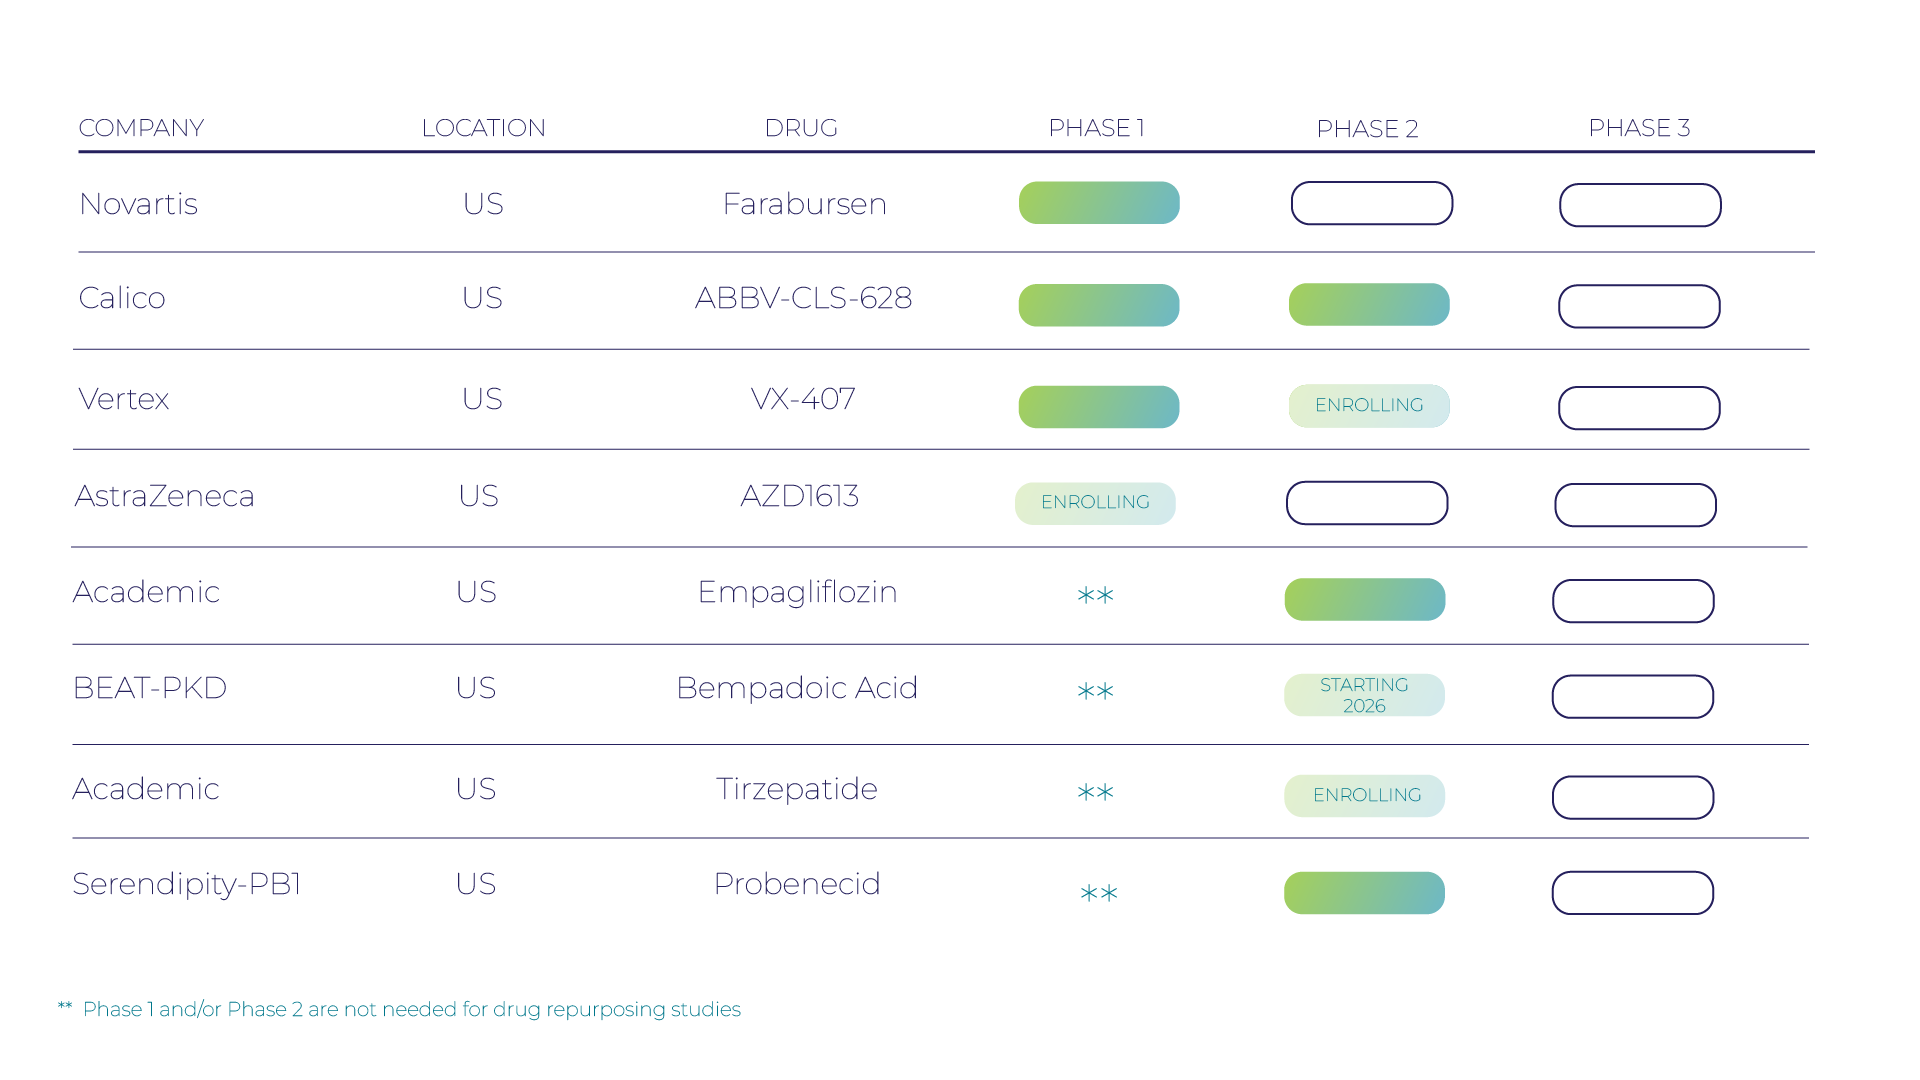
Task: Click the Serendipity-PB1 company name
Action: 187,884
